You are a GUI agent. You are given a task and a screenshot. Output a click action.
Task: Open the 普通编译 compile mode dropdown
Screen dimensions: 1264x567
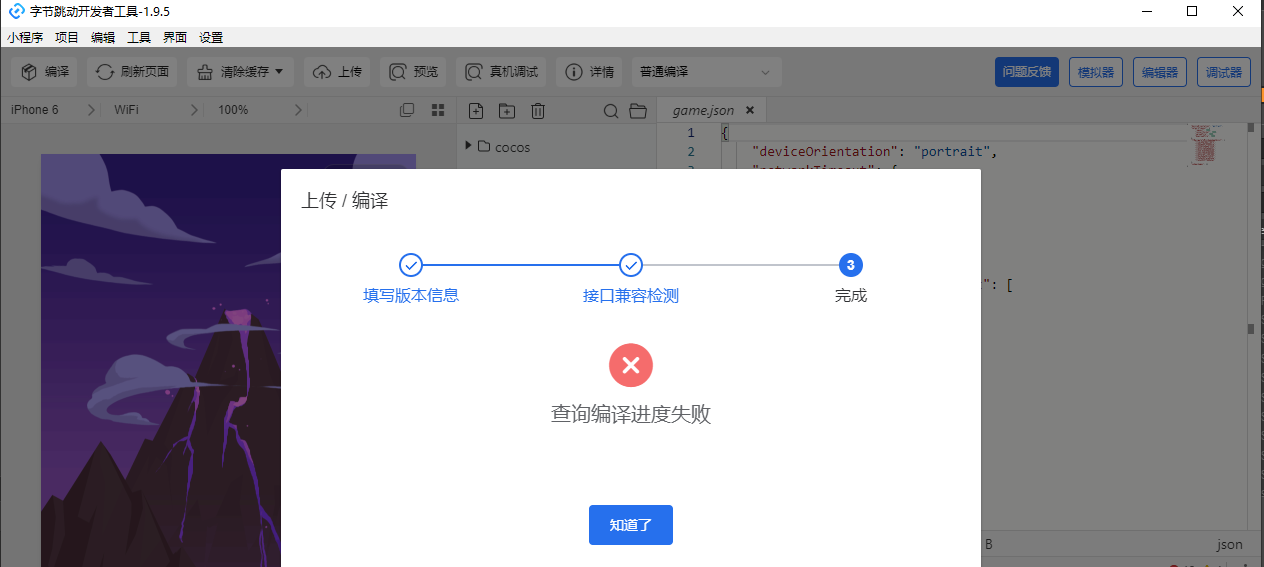[x=706, y=72]
